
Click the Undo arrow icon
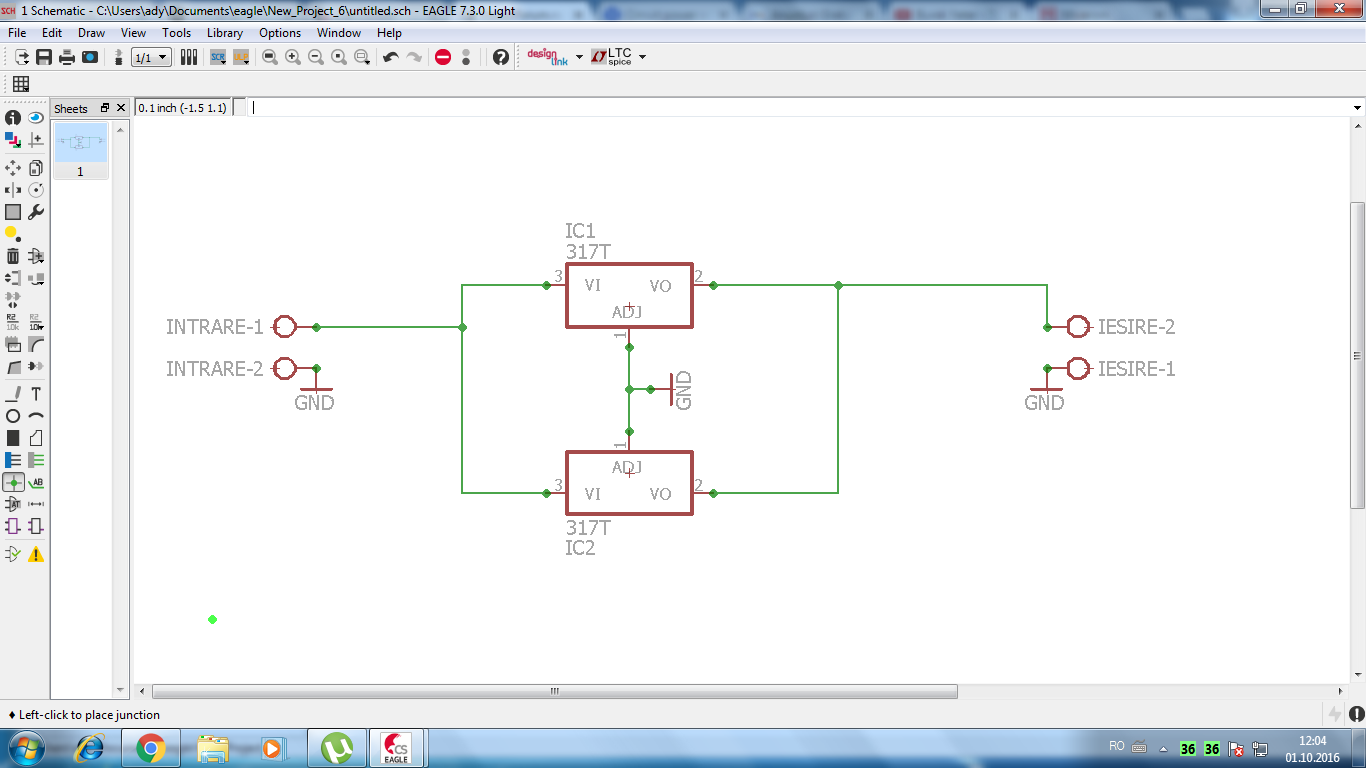(x=391, y=58)
